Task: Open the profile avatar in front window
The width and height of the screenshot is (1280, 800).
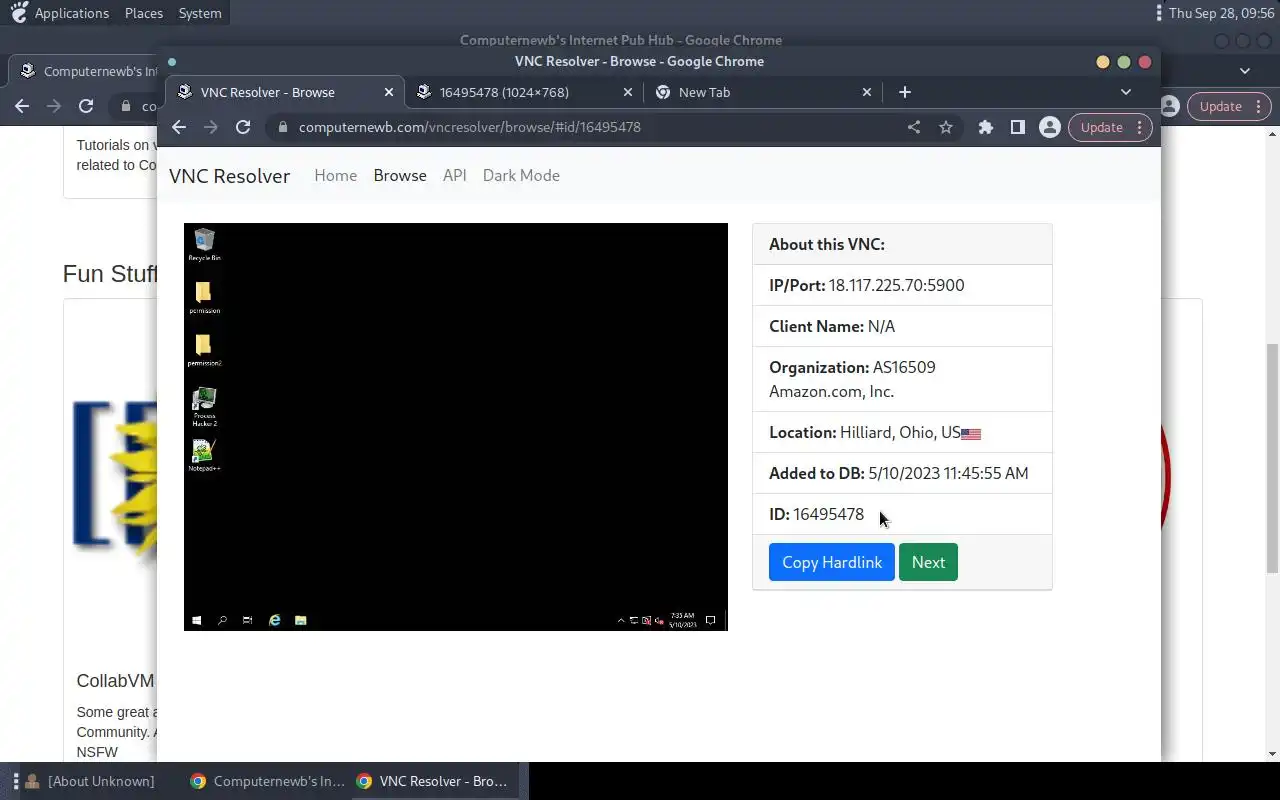Action: [x=1049, y=127]
